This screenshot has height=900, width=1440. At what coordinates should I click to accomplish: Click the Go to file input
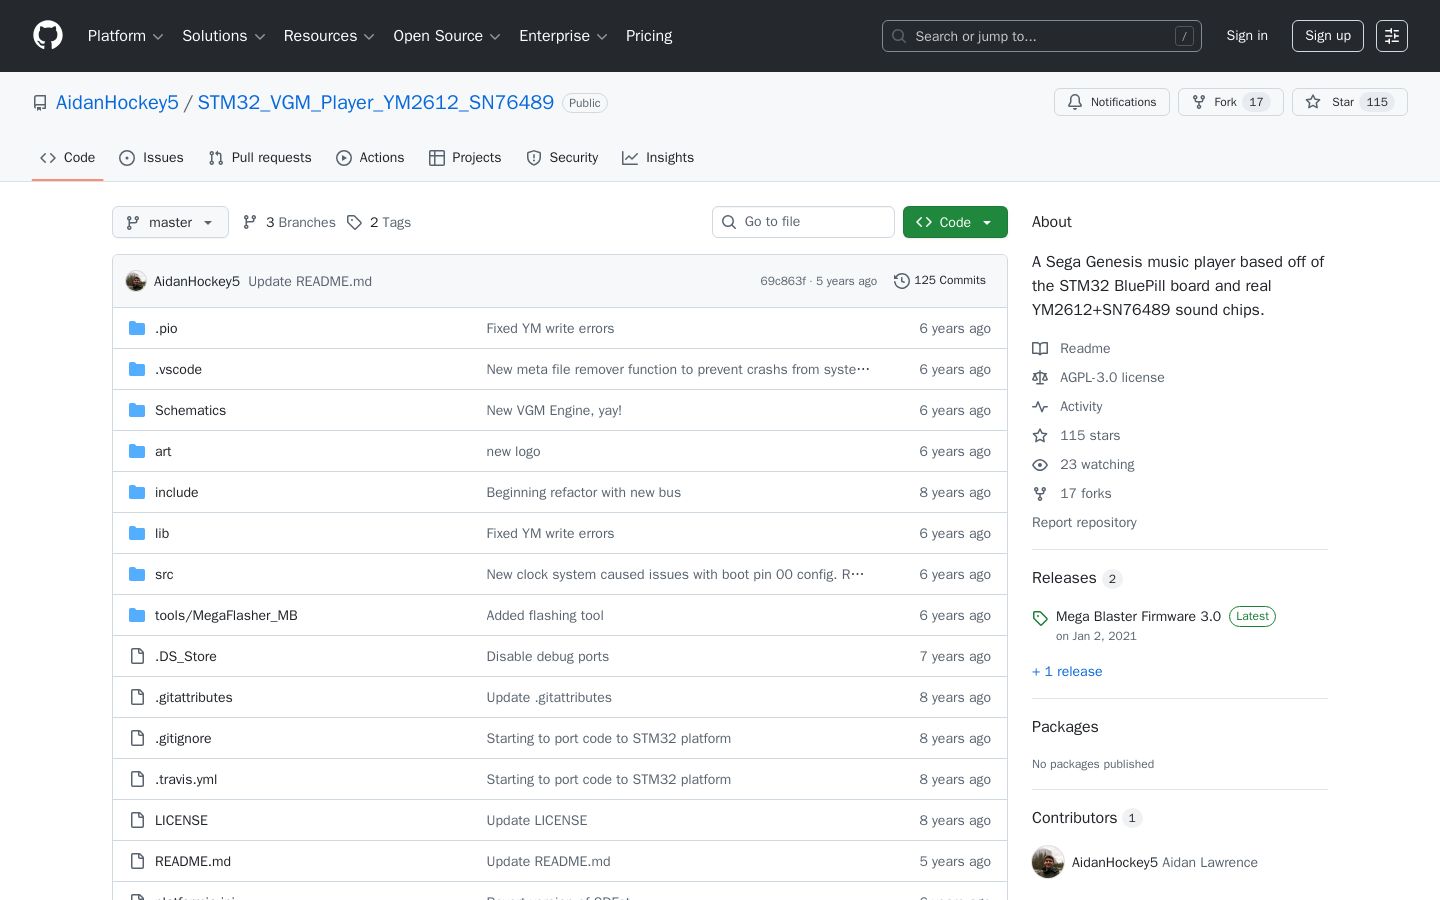coord(803,222)
